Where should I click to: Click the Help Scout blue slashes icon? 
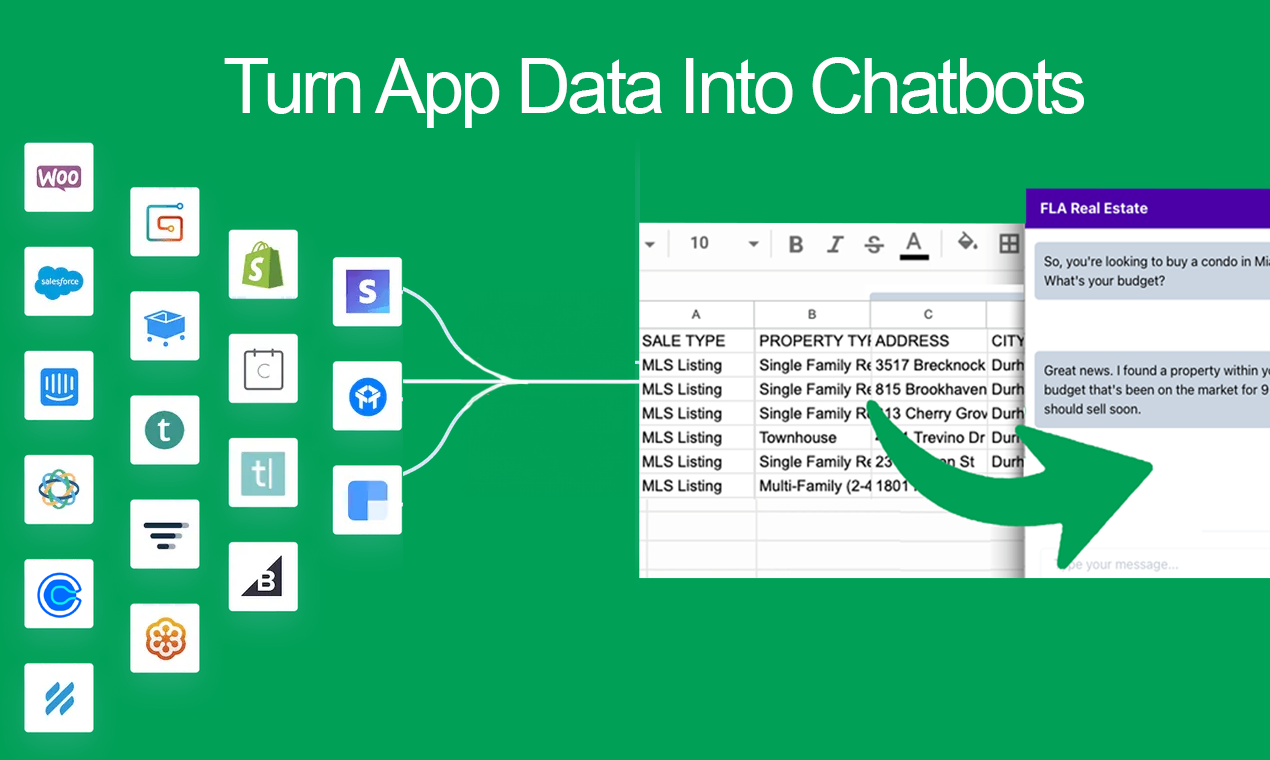(59, 697)
